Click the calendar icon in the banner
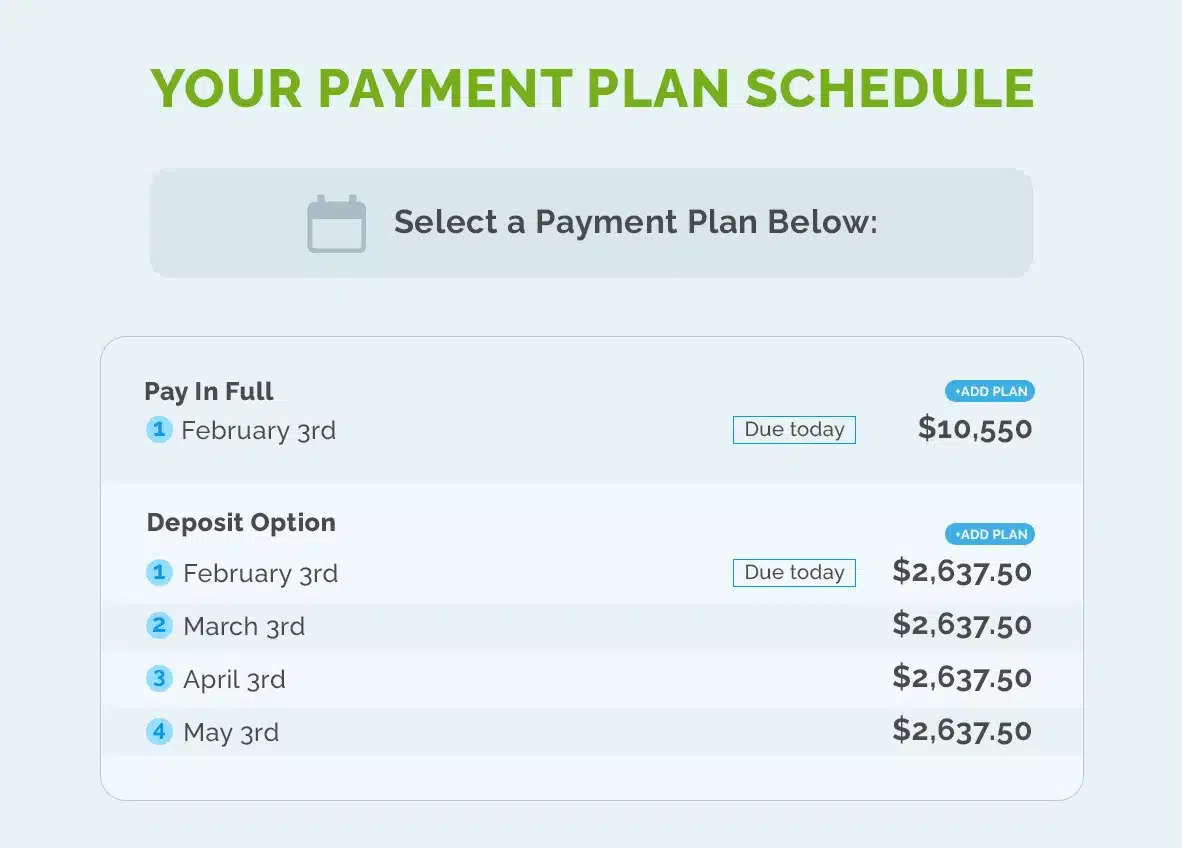The width and height of the screenshot is (1182, 848). click(336, 224)
